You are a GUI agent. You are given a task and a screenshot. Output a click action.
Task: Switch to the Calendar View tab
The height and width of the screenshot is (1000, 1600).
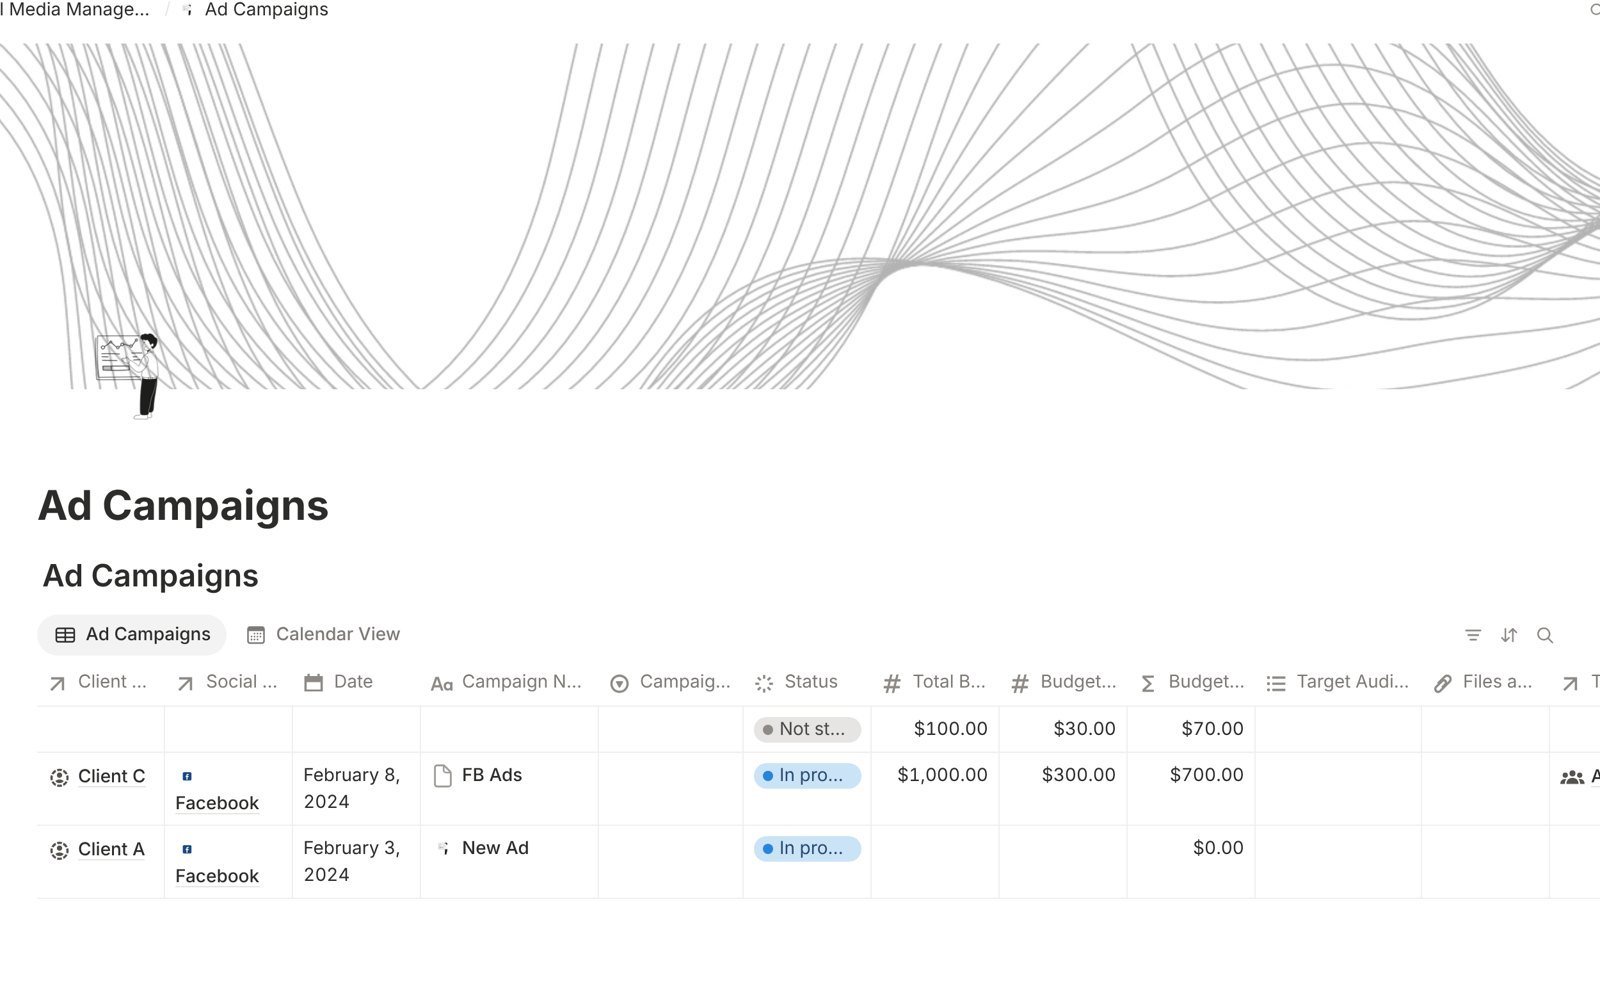tap(323, 634)
